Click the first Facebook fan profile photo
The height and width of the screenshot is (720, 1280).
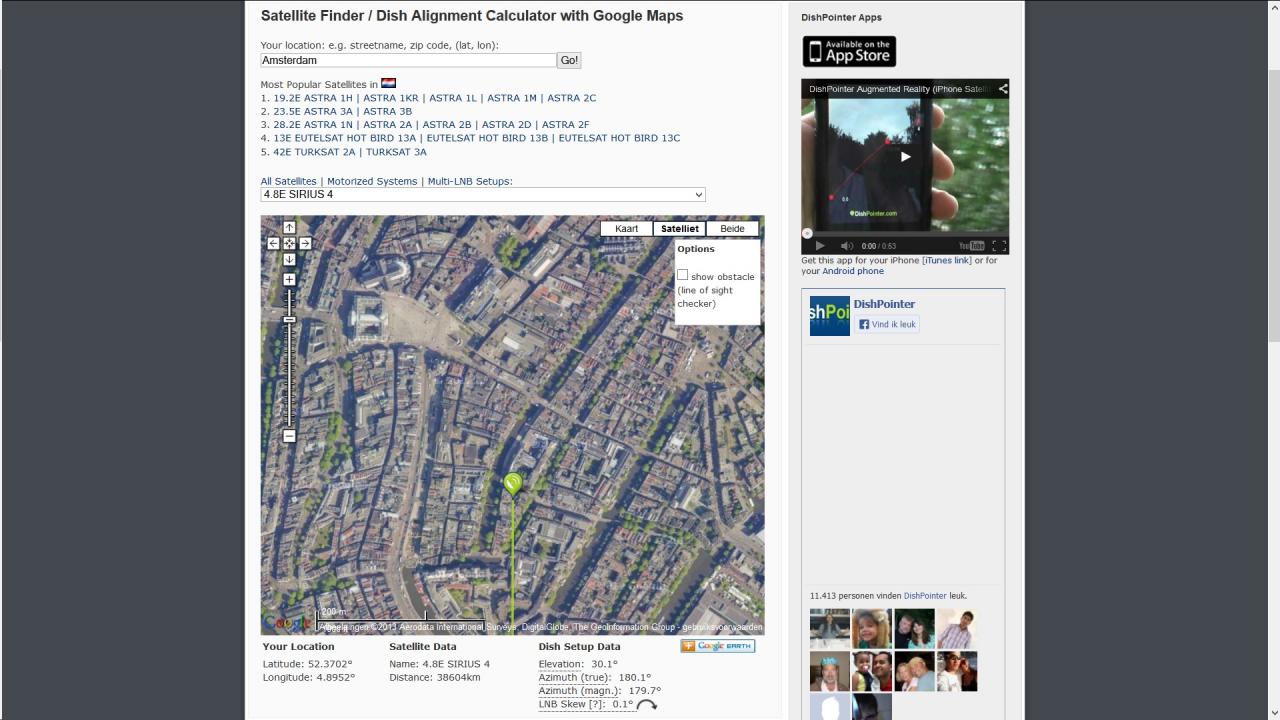point(829,629)
